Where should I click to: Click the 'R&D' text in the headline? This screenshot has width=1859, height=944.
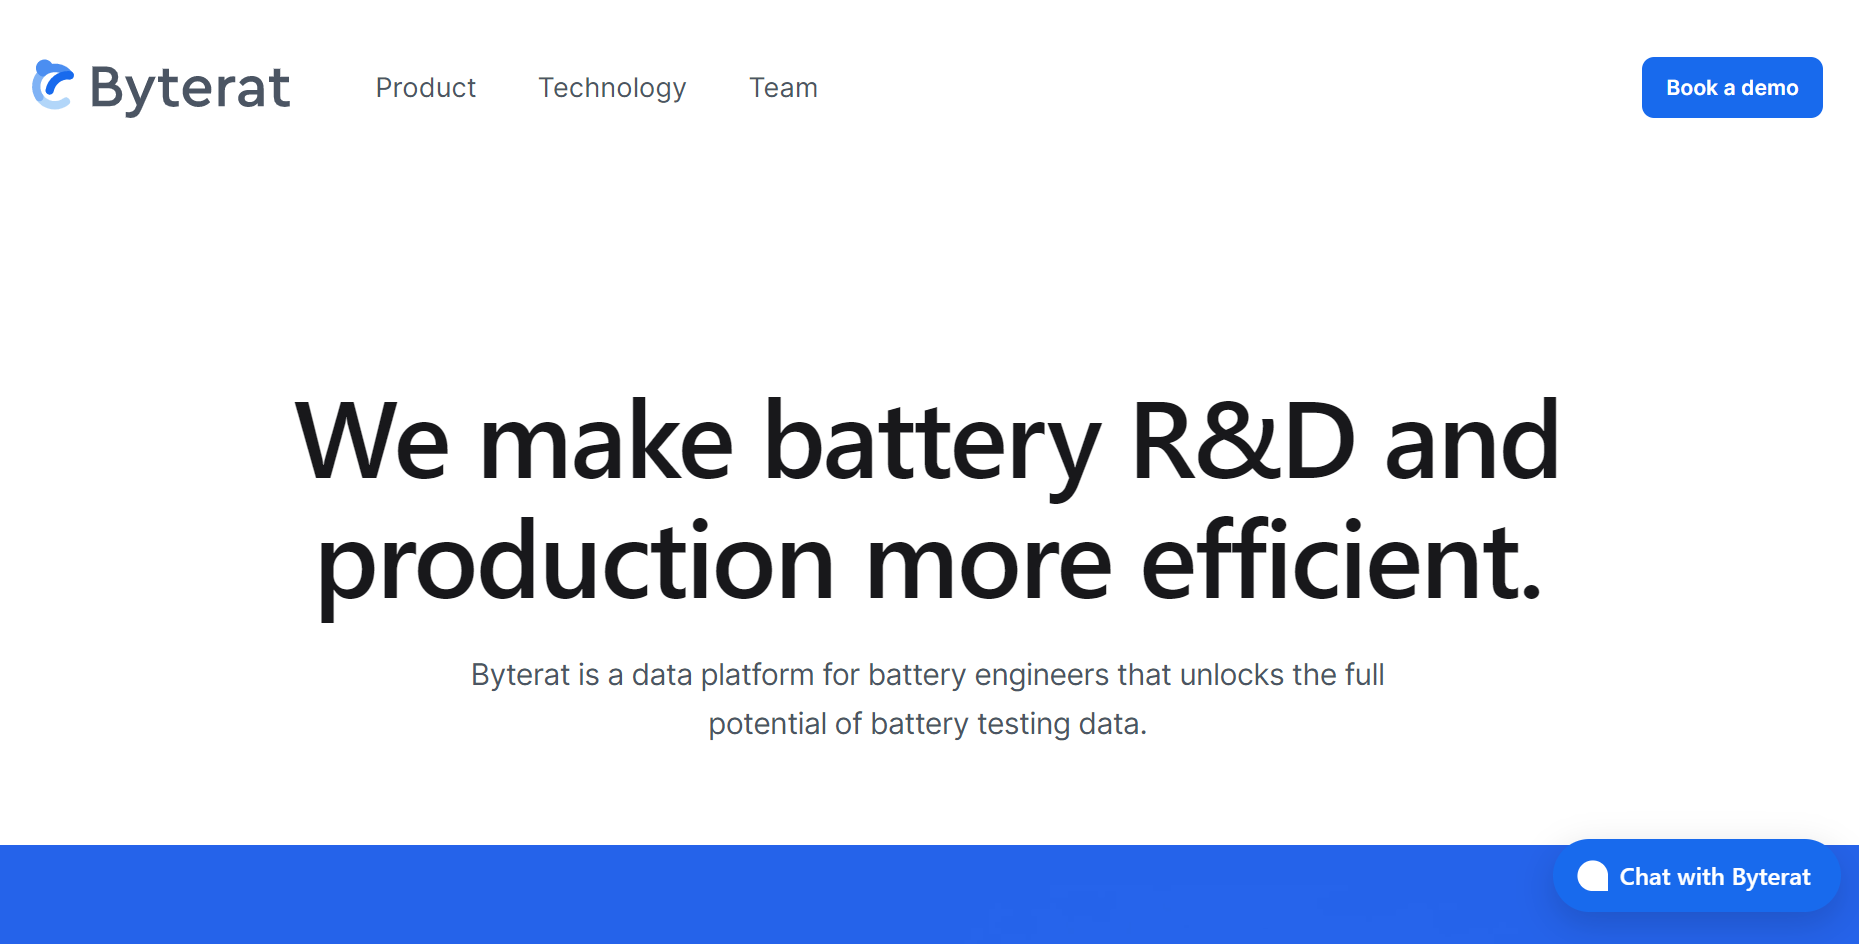coord(1242,441)
